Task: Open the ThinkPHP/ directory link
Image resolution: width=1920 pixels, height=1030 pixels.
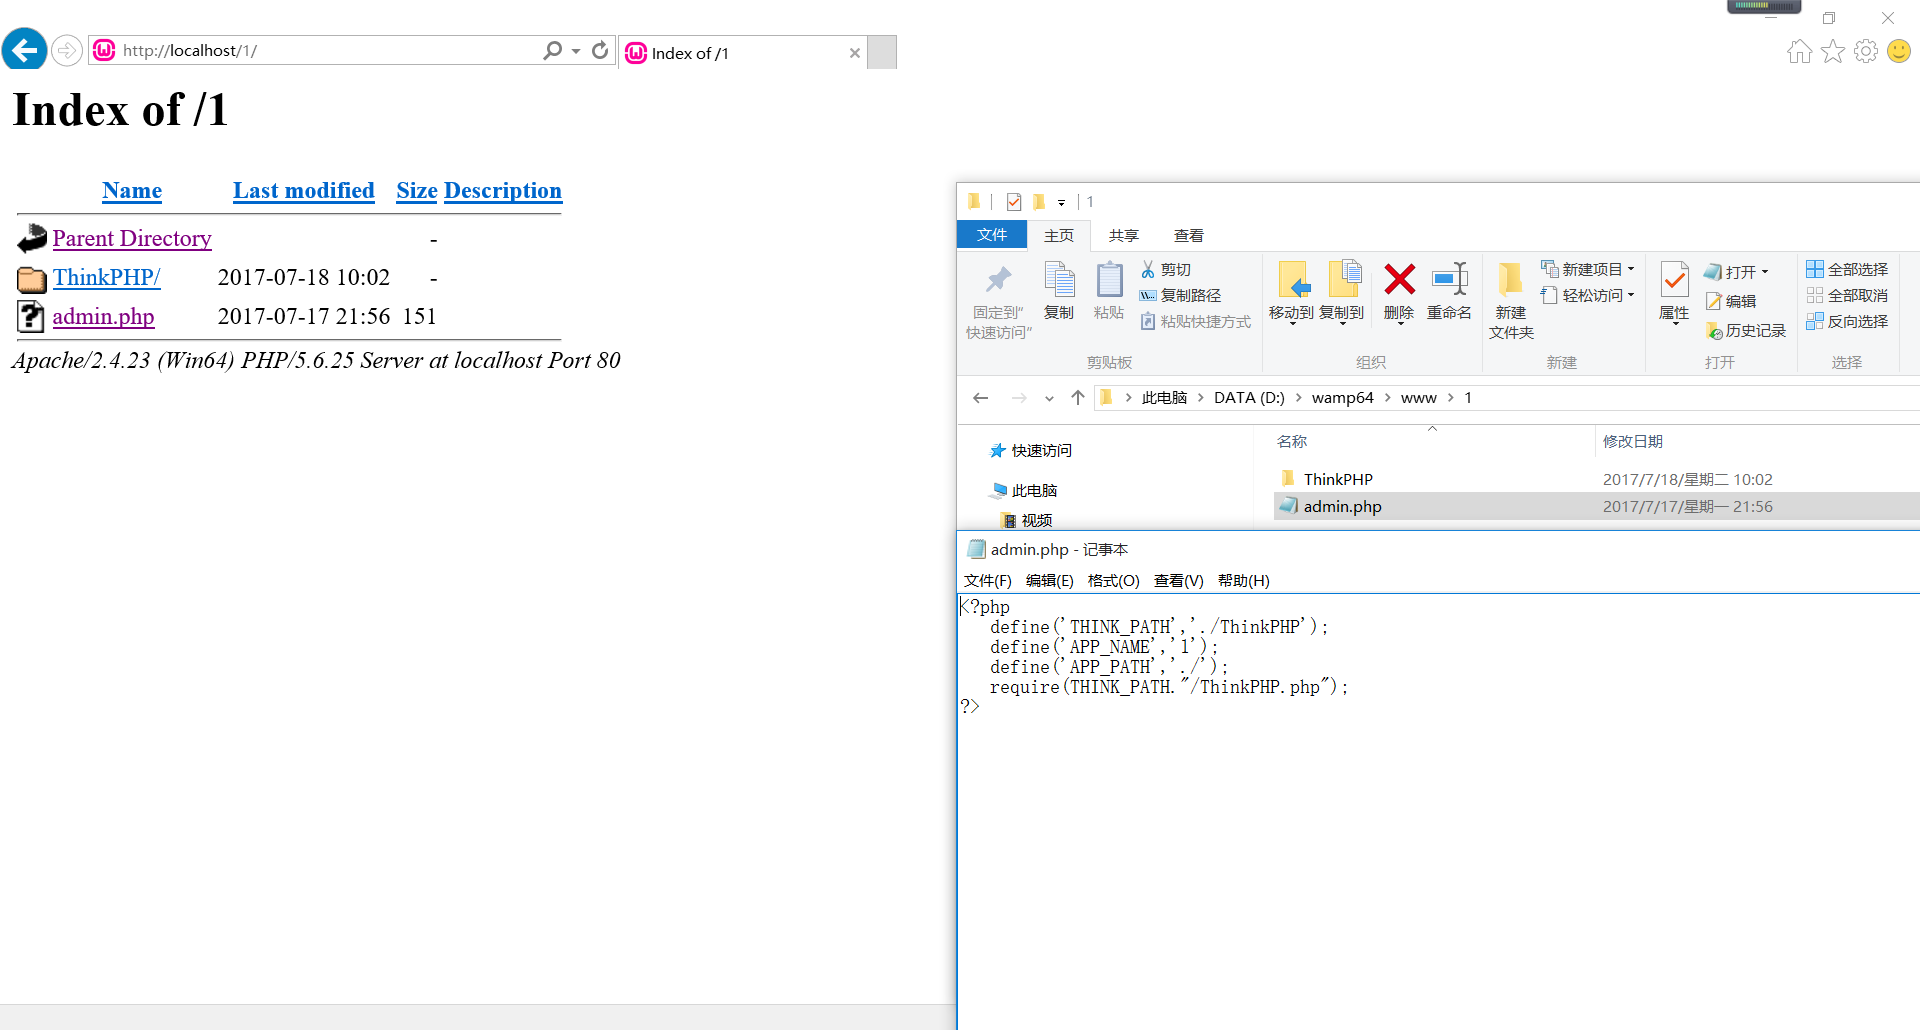Action: coord(106,277)
